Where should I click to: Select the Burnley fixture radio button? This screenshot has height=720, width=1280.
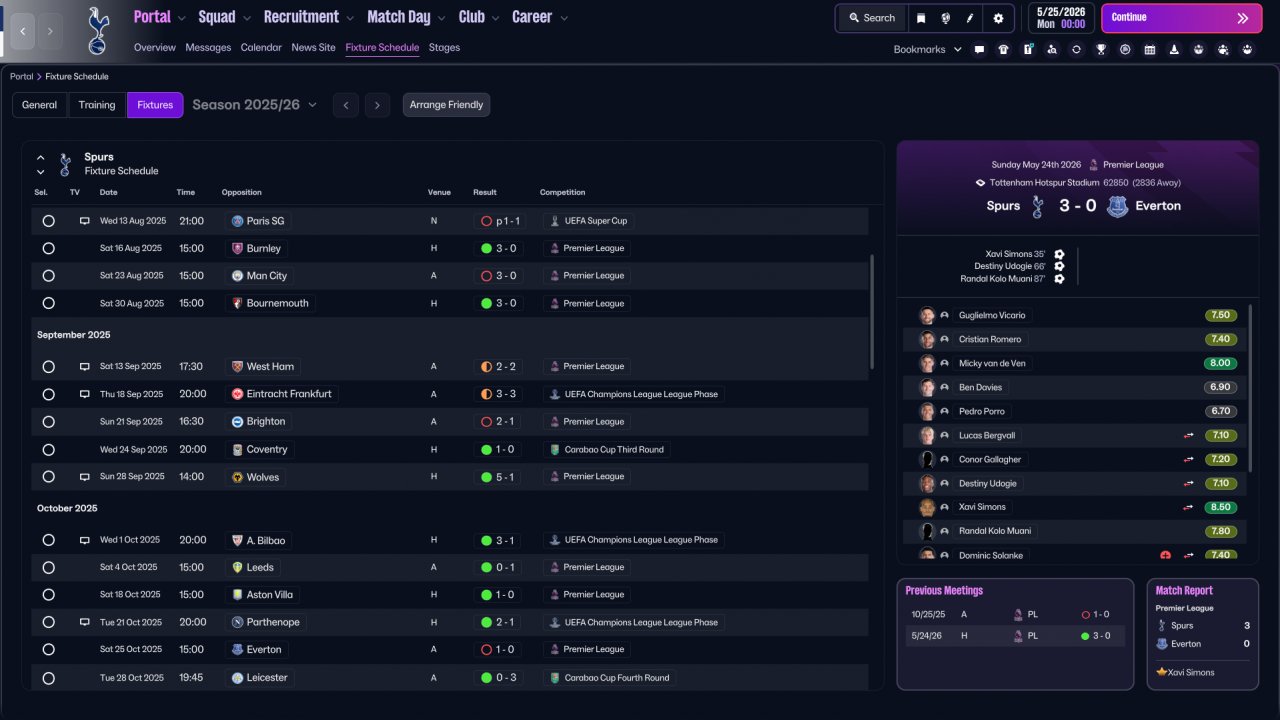[48, 248]
